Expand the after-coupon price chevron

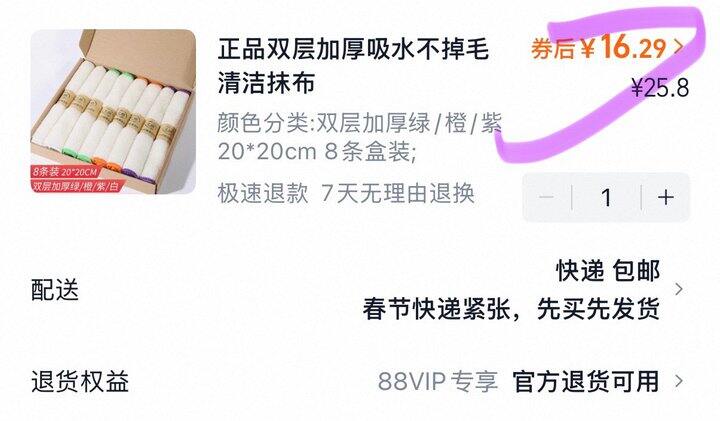click(x=679, y=46)
